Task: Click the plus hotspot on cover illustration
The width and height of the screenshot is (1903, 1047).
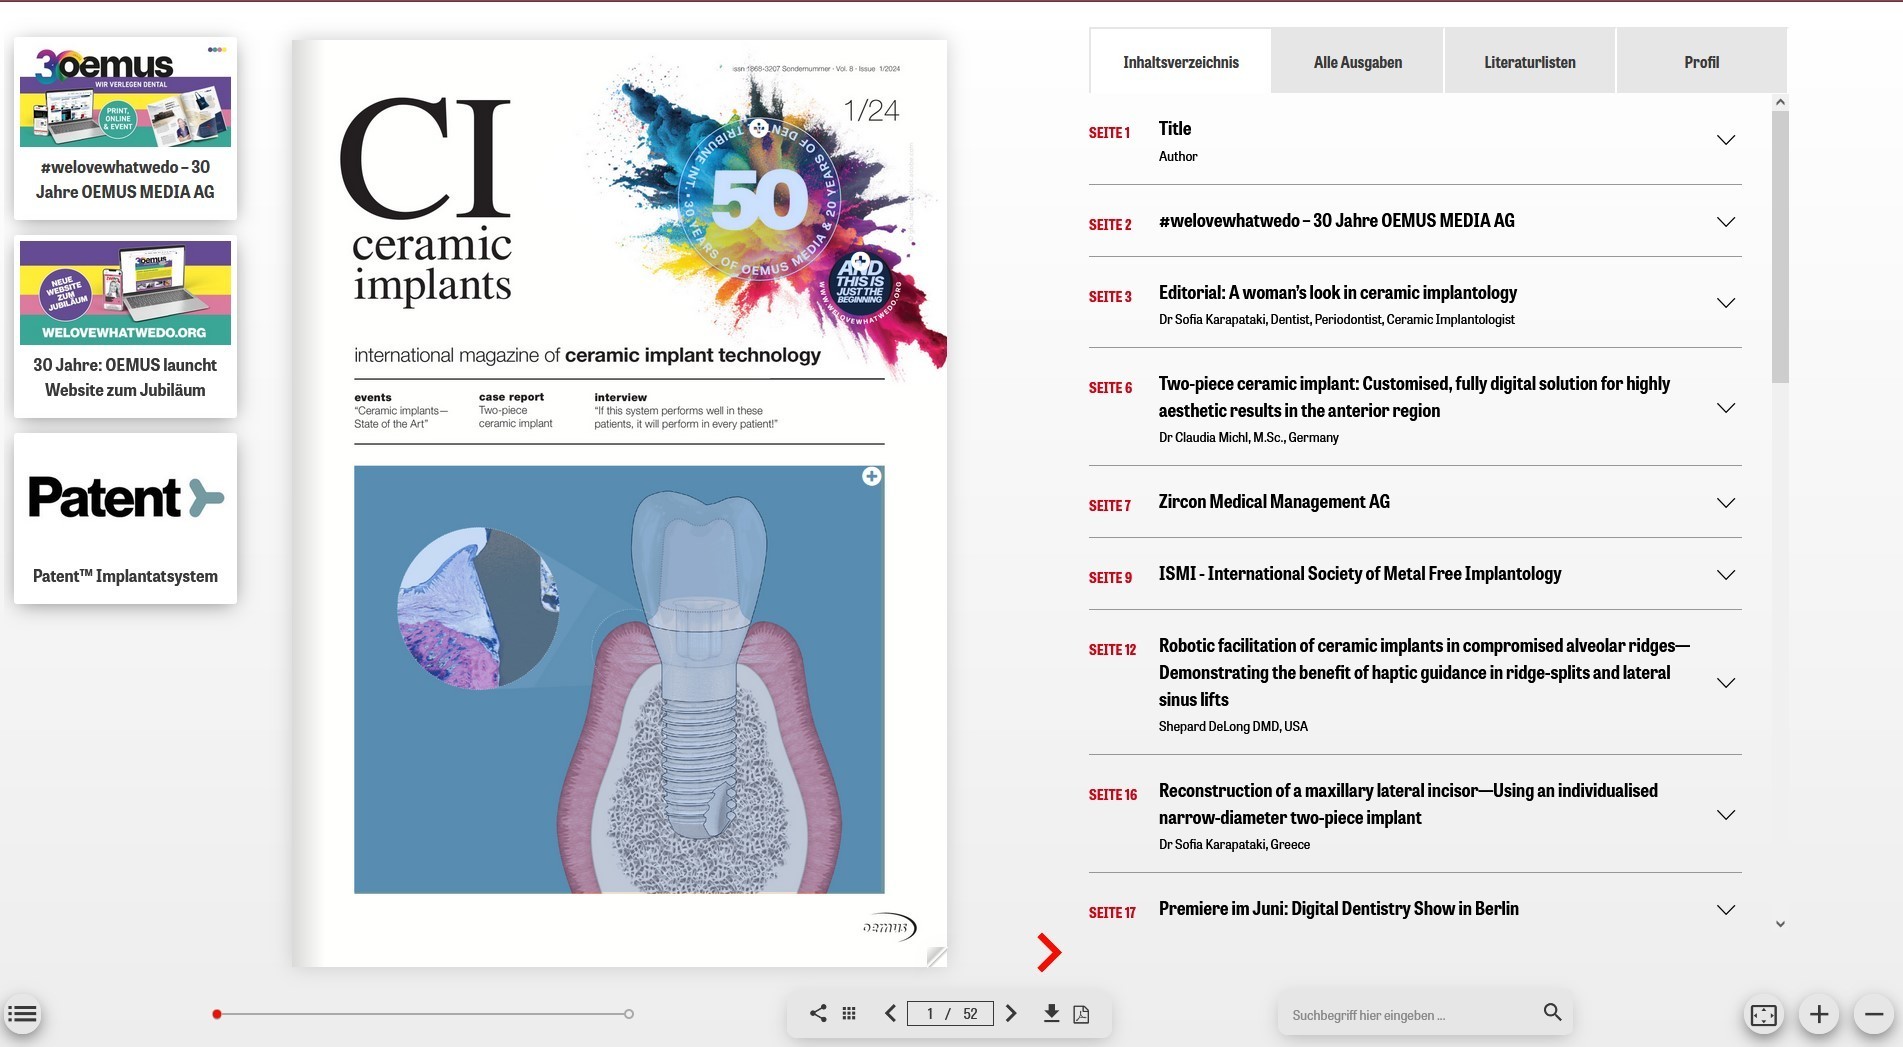Action: tap(872, 476)
